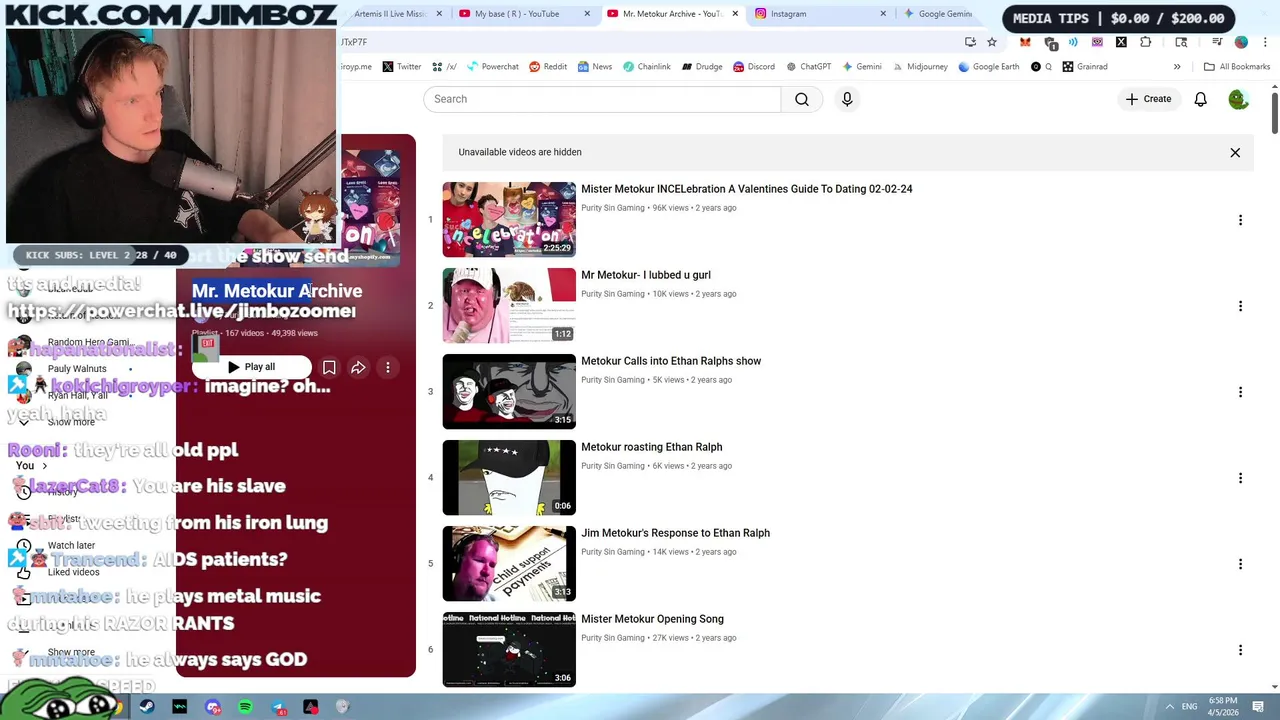Open the Chainlink bookmark
Screen dimensions: 1280x720
645,67
